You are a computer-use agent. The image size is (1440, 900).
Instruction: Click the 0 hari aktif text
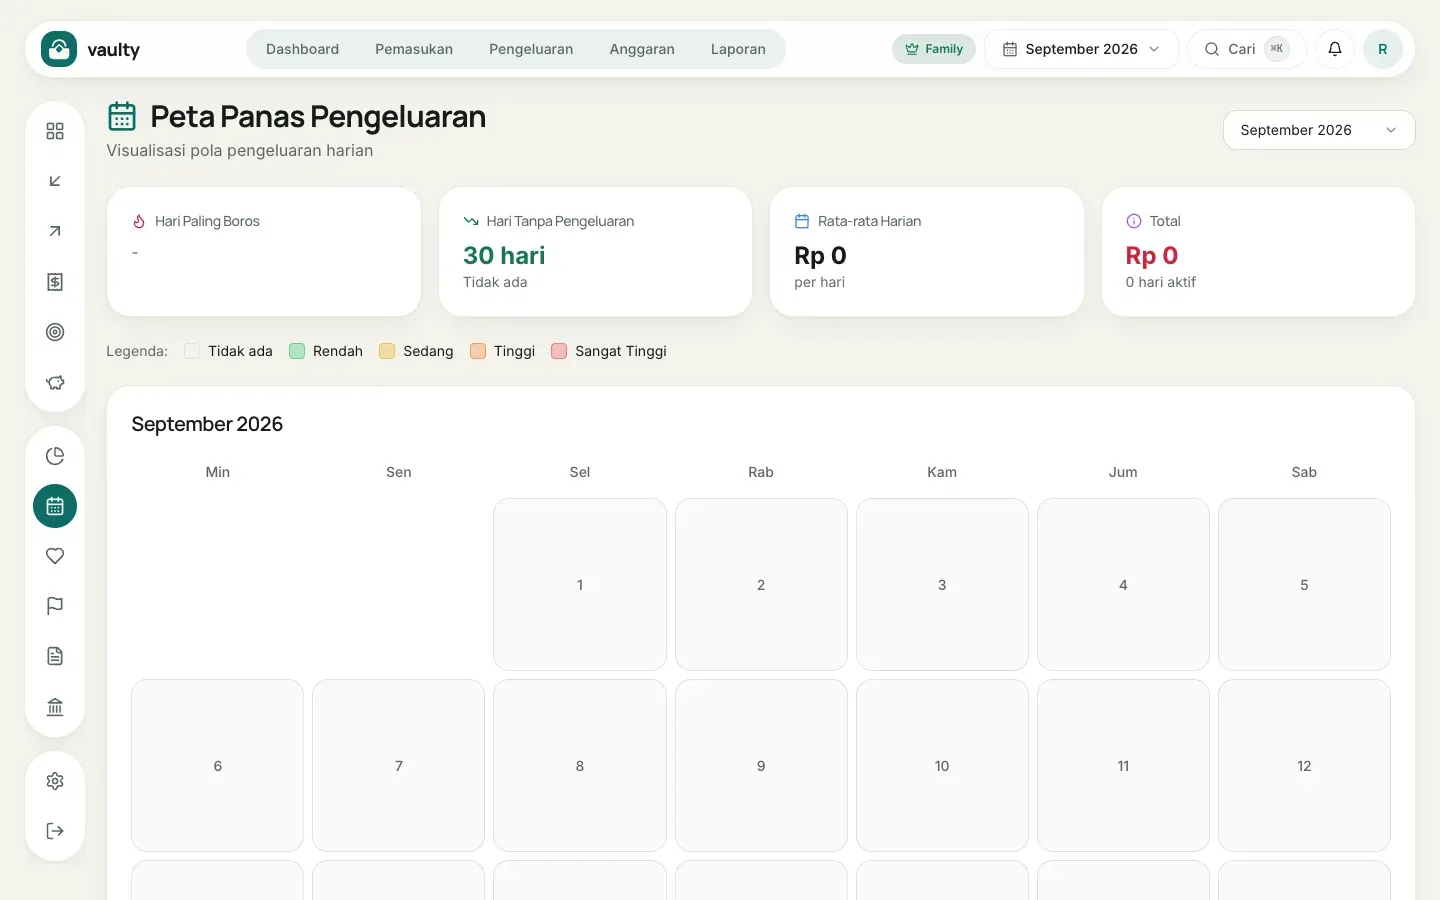[x=1161, y=282]
